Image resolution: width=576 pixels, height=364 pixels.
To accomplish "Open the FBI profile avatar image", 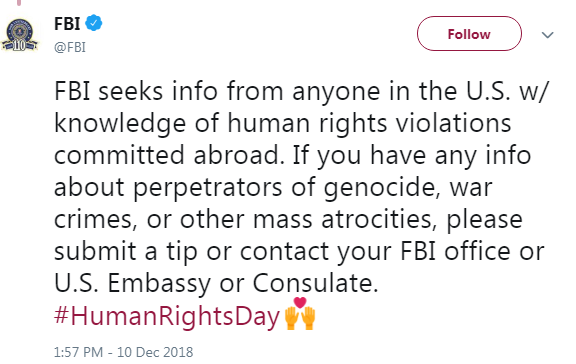I will click(x=19, y=35).
